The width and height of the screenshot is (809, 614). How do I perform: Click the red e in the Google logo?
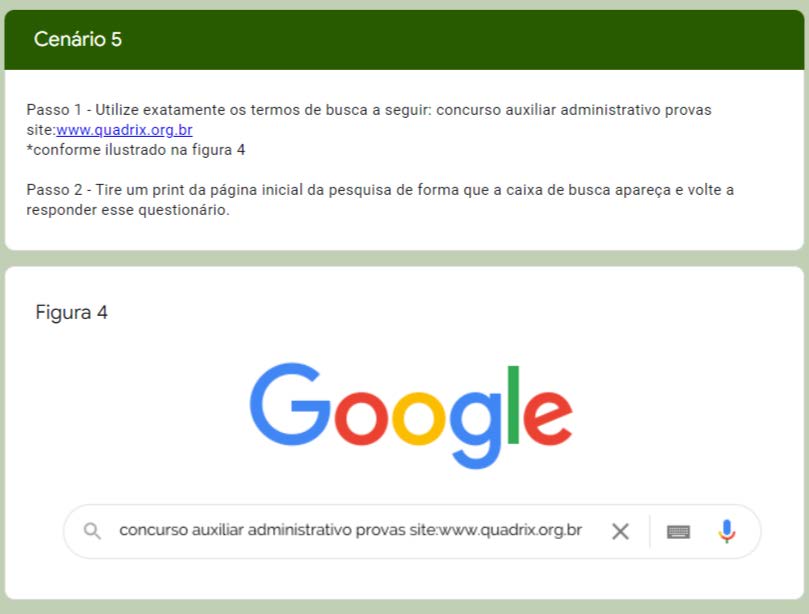coord(548,418)
